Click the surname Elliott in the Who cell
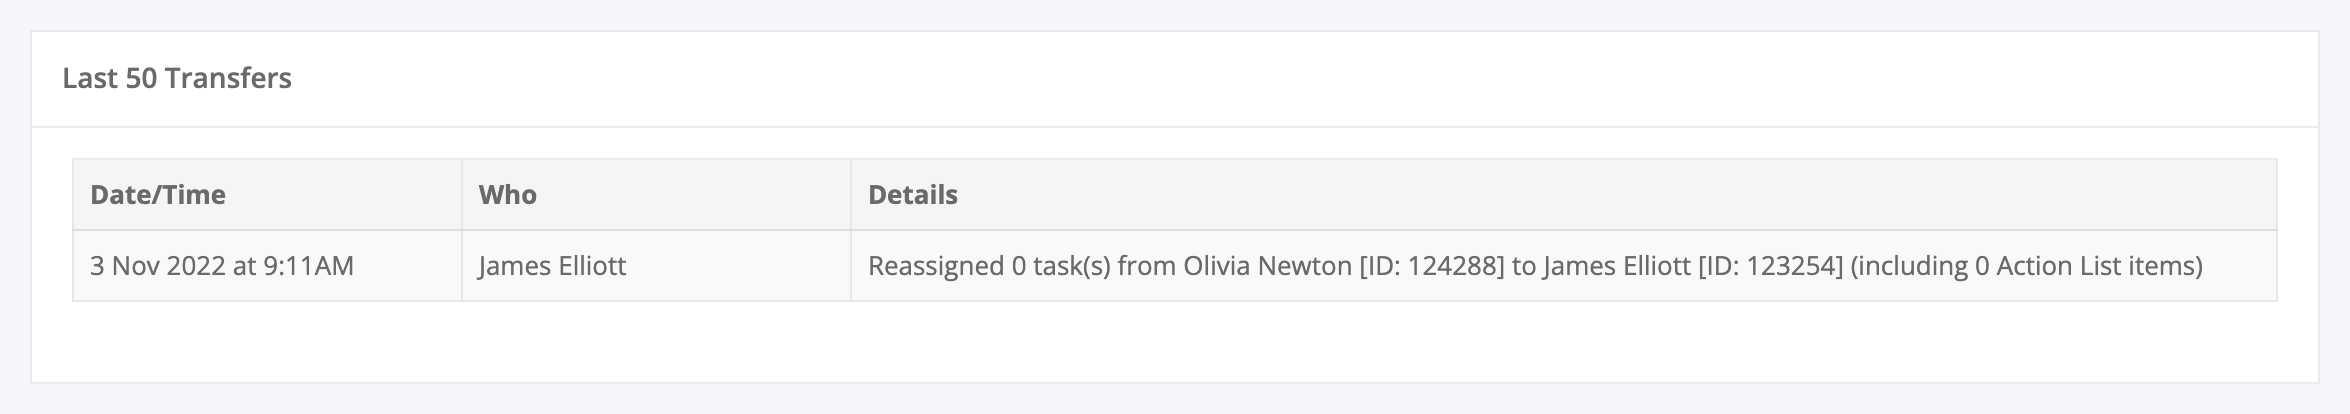 589,266
